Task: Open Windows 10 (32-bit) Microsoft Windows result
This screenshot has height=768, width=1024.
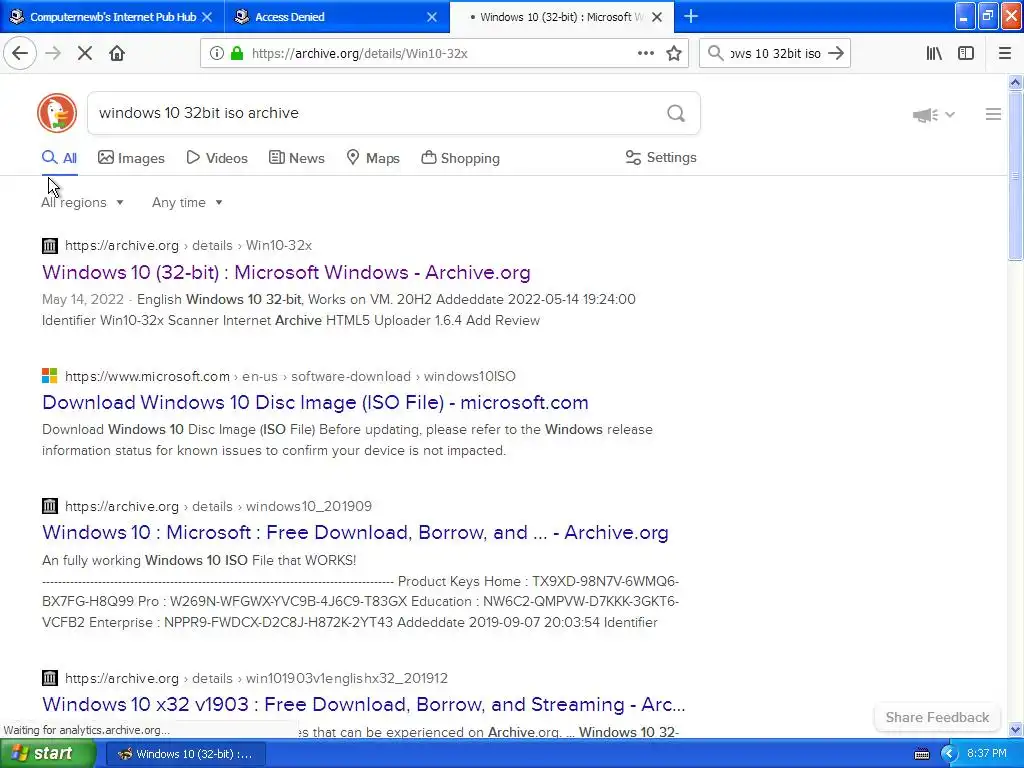Action: click(286, 272)
